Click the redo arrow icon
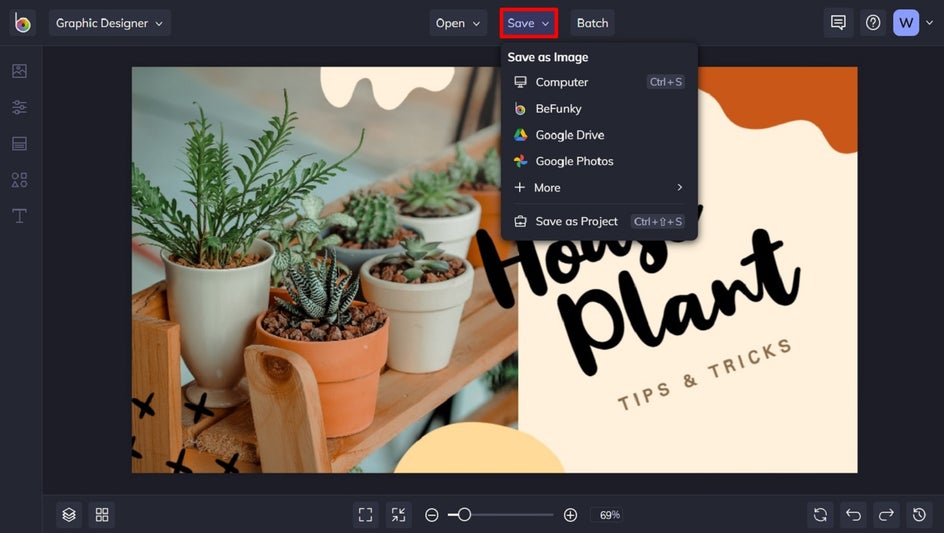This screenshot has width=944, height=533. click(x=886, y=514)
